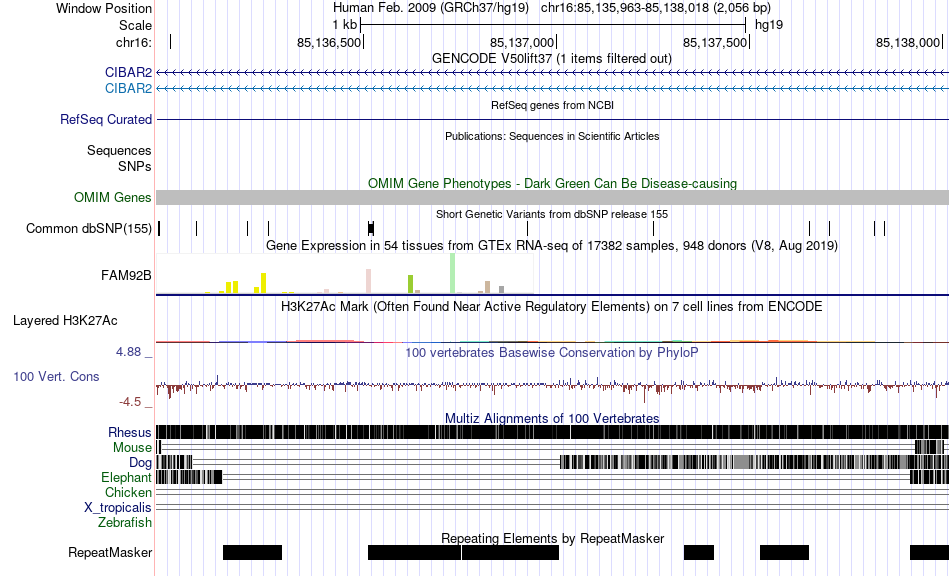This screenshot has width=950, height=576.
Task: Open RefSeq genes from NCBI title
Action: click(552, 105)
